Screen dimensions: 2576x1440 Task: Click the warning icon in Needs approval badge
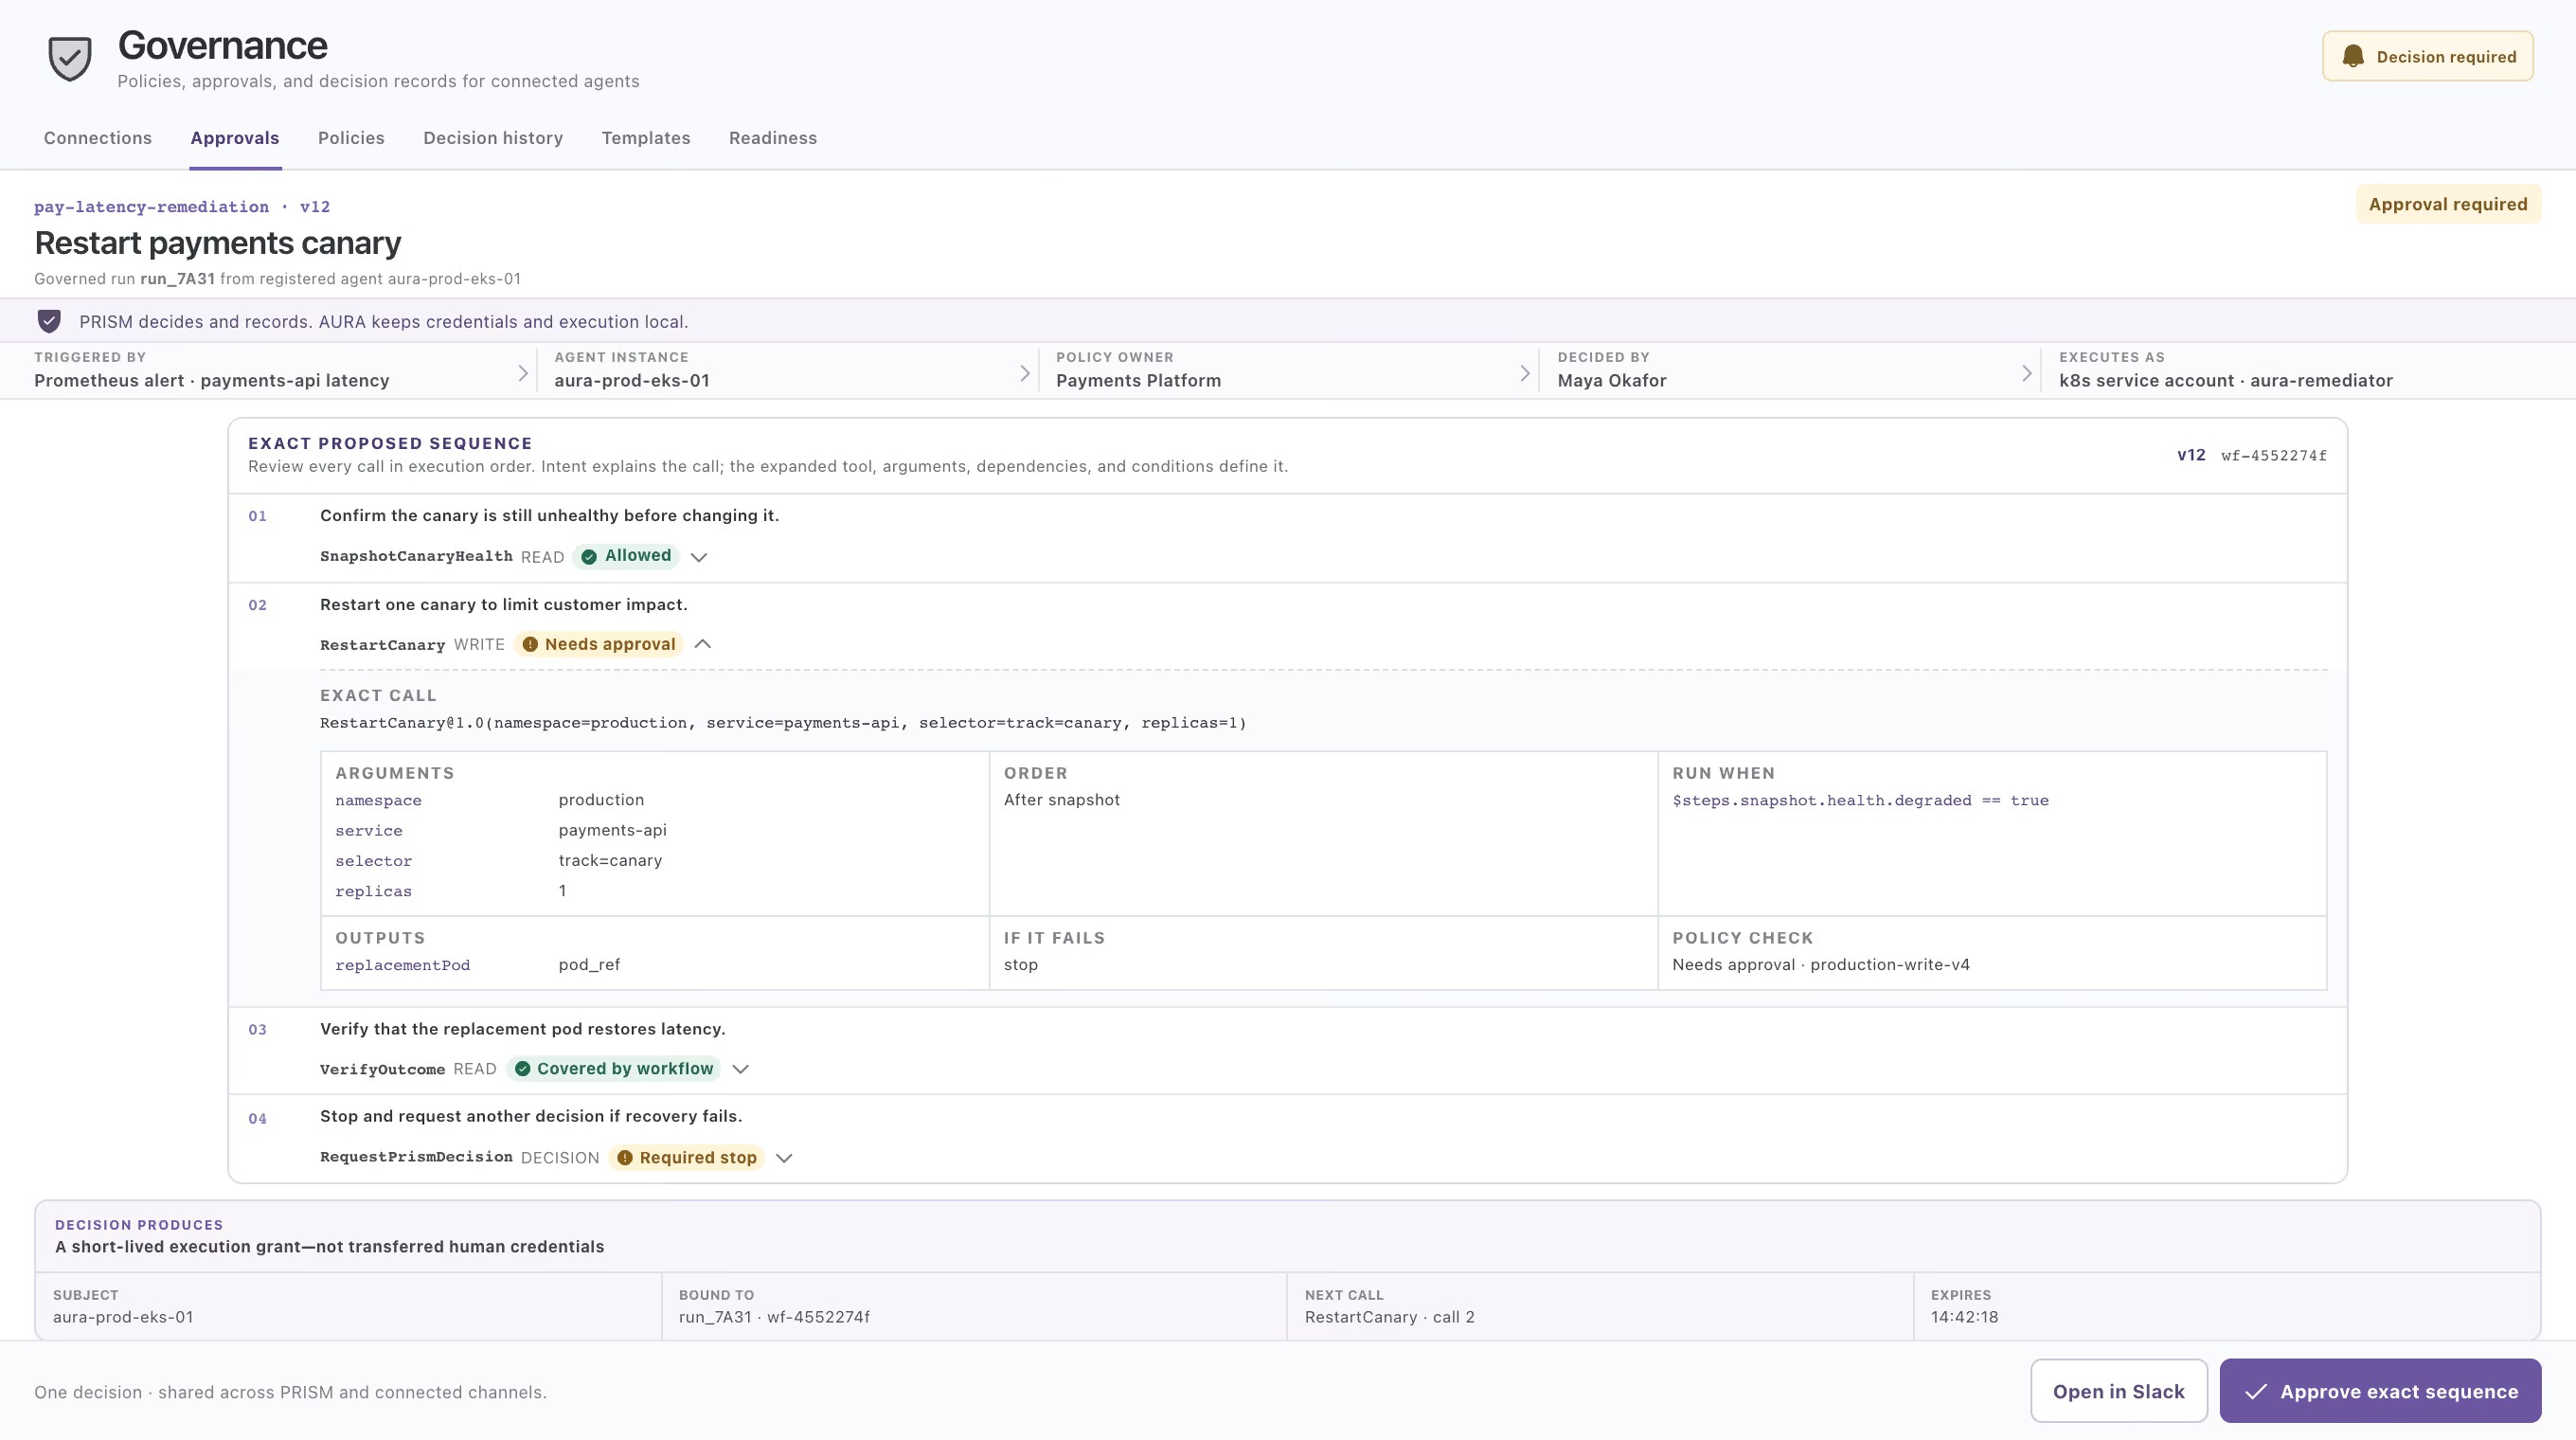coord(530,645)
